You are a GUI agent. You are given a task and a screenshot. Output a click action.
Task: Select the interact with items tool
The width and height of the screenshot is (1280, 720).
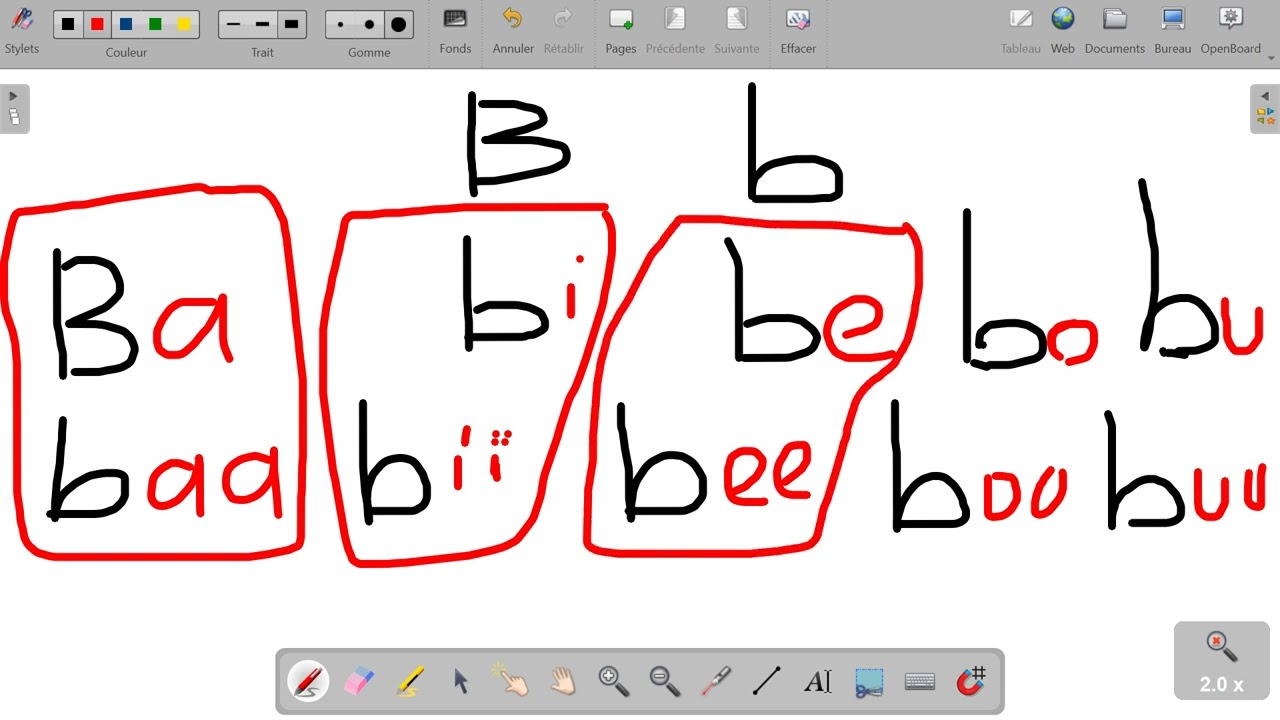click(x=512, y=682)
